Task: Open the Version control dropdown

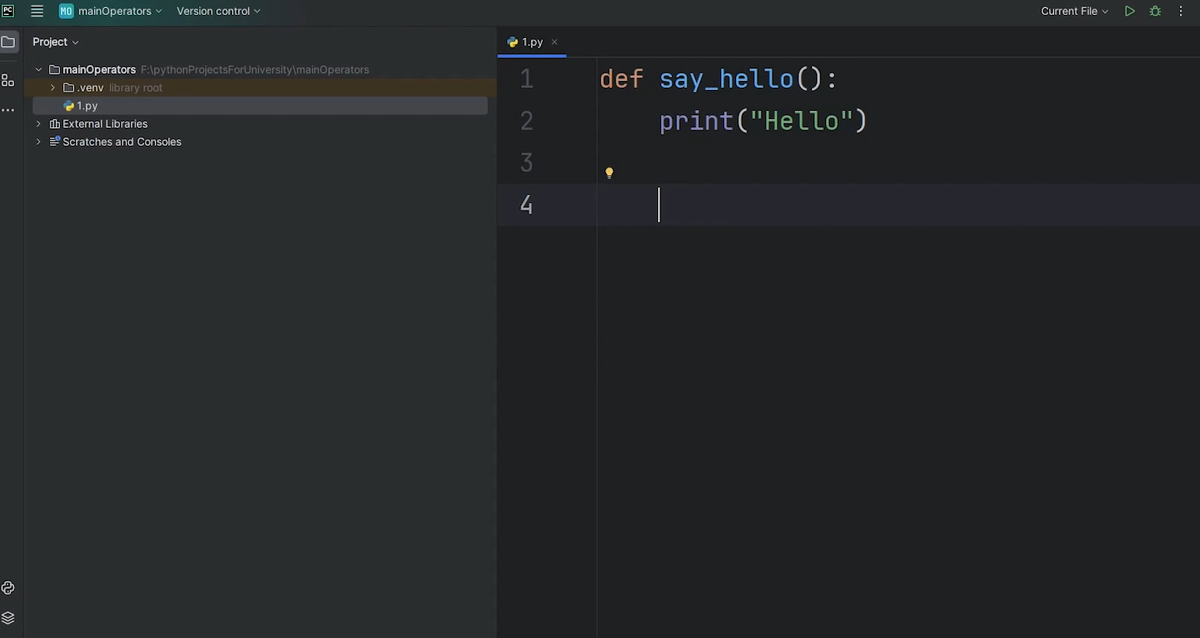Action: (x=218, y=11)
